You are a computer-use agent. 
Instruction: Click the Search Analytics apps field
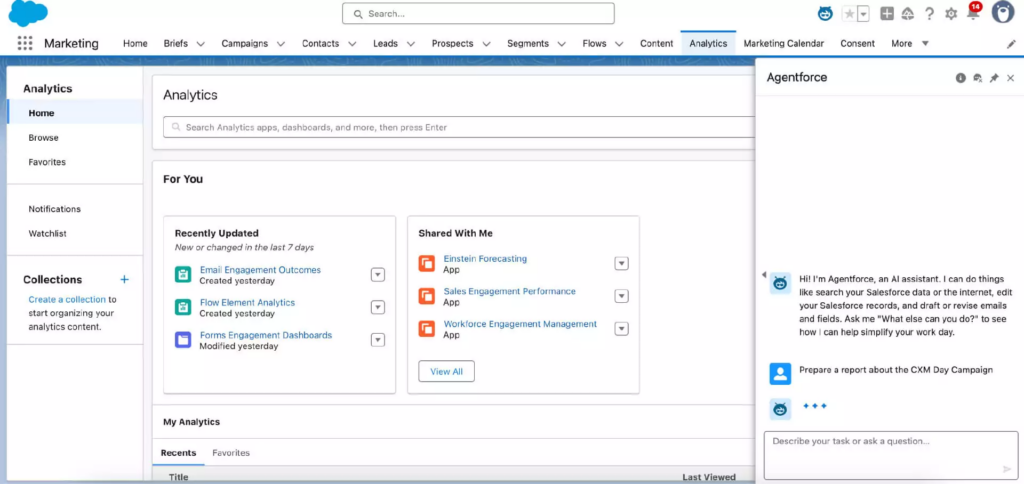point(458,127)
